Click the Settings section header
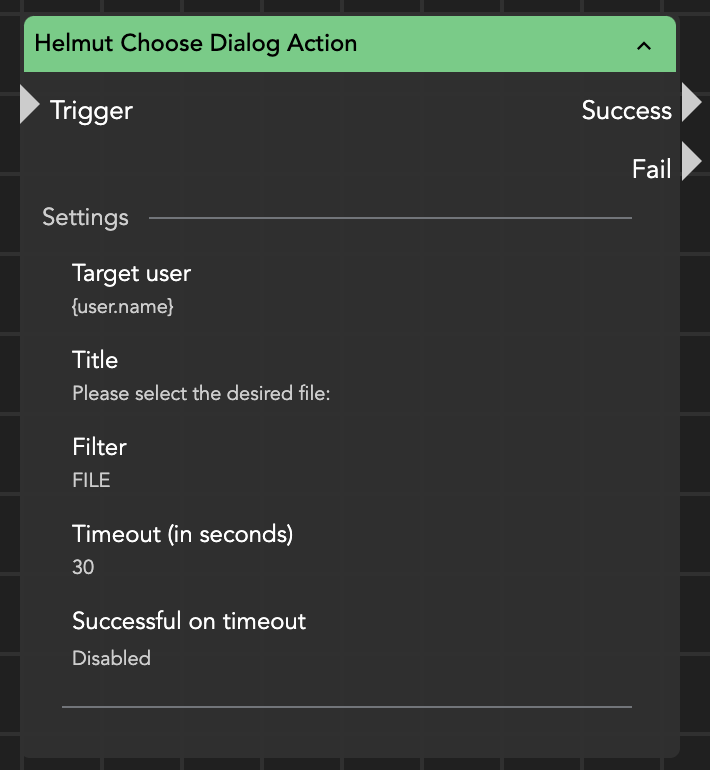Image resolution: width=710 pixels, height=770 pixels. [85, 217]
